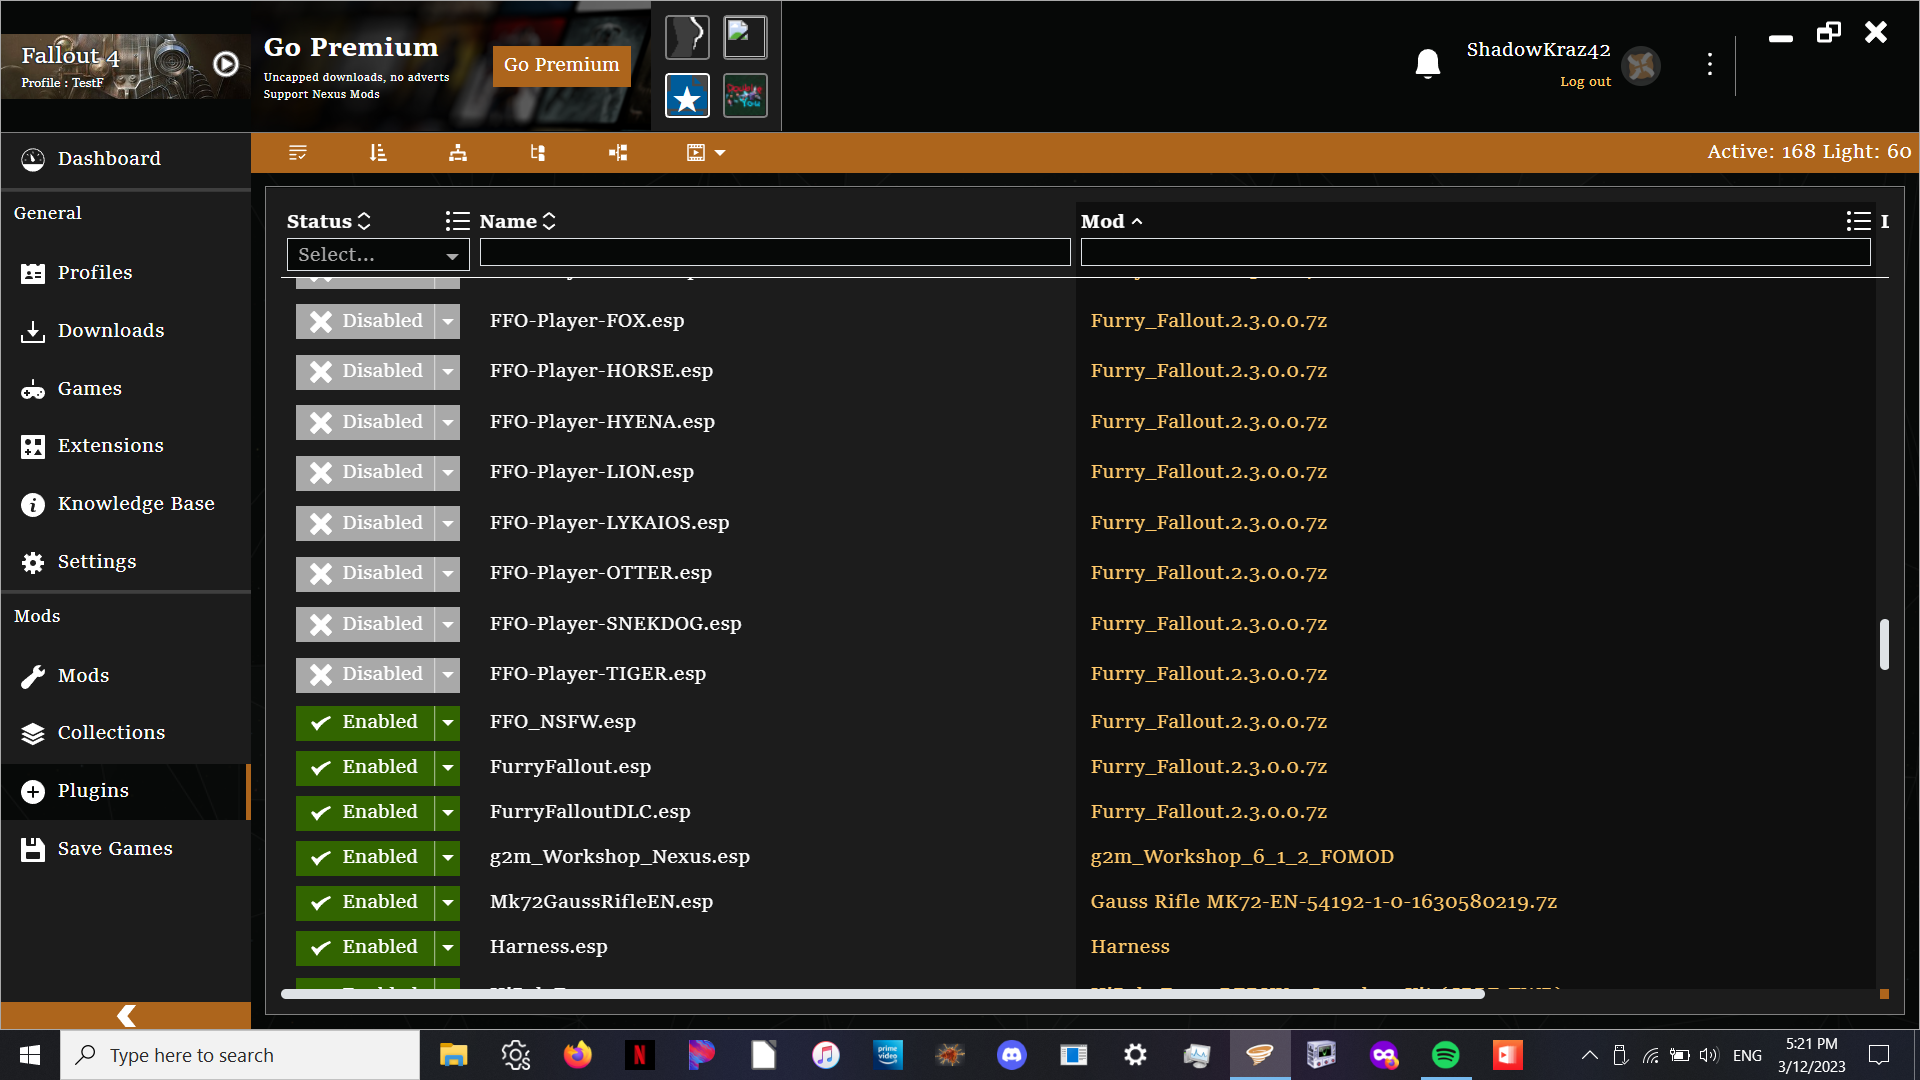Viewport: 1920px width, 1080px height.
Task: Sort plugins by the Mod column
Action: point(1111,222)
